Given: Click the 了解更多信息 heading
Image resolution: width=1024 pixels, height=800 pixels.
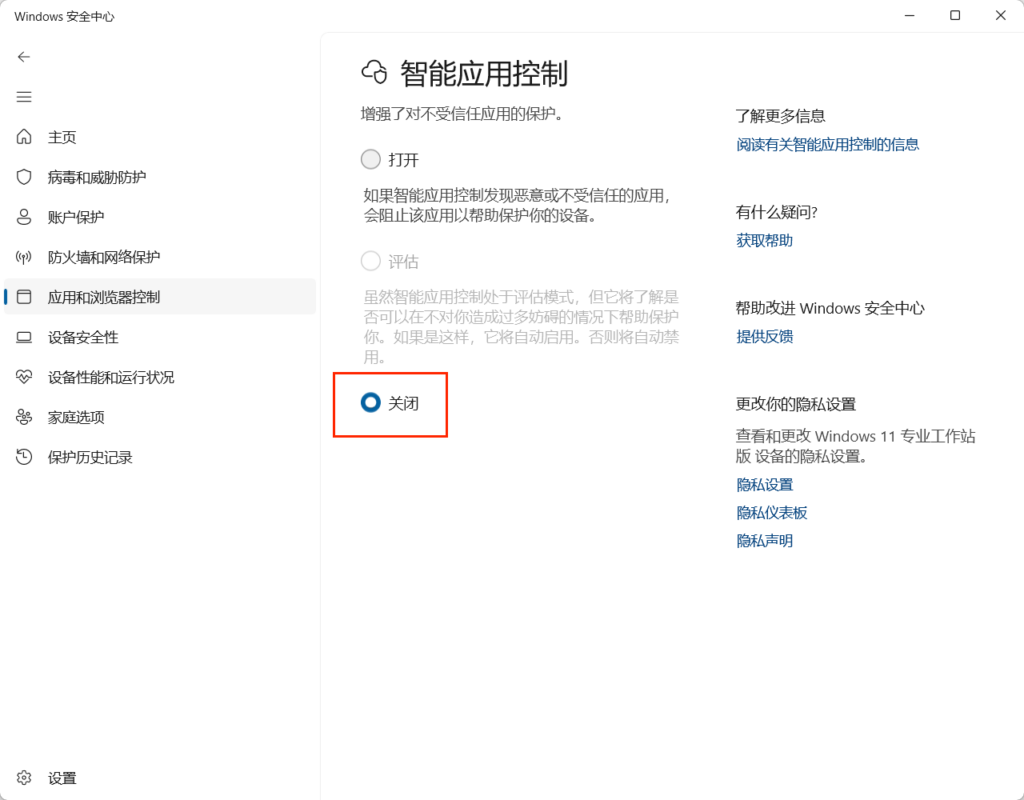Looking at the screenshot, I should (x=780, y=116).
